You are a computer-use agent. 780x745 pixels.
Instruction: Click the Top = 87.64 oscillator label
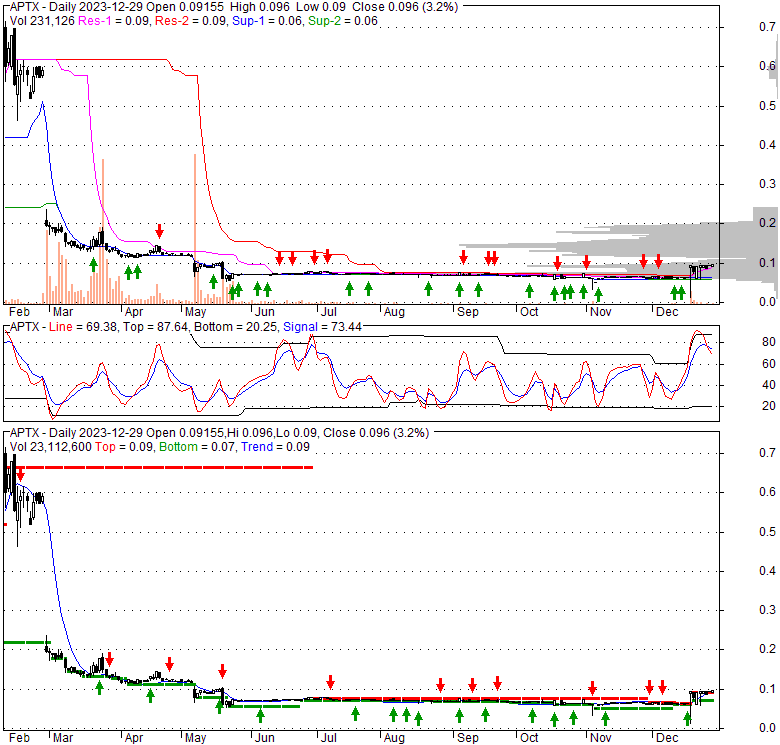(x=155, y=327)
